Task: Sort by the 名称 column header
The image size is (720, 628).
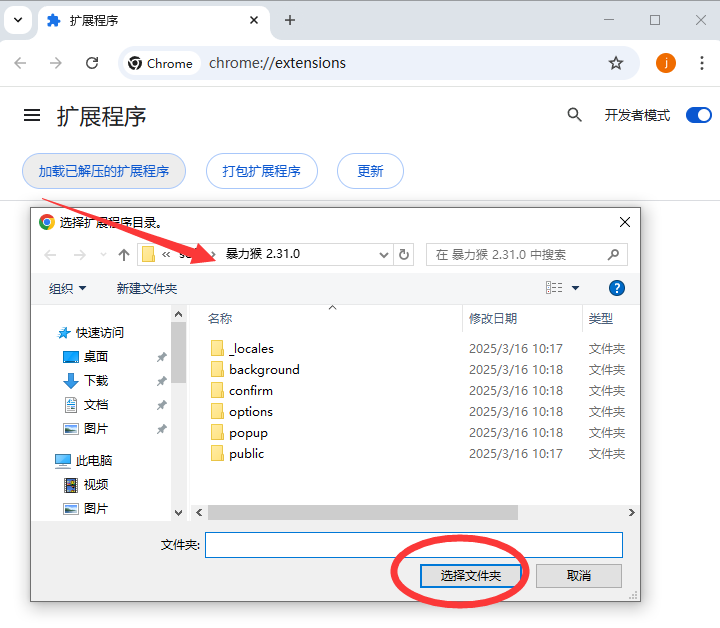Action: coord(220,318)
